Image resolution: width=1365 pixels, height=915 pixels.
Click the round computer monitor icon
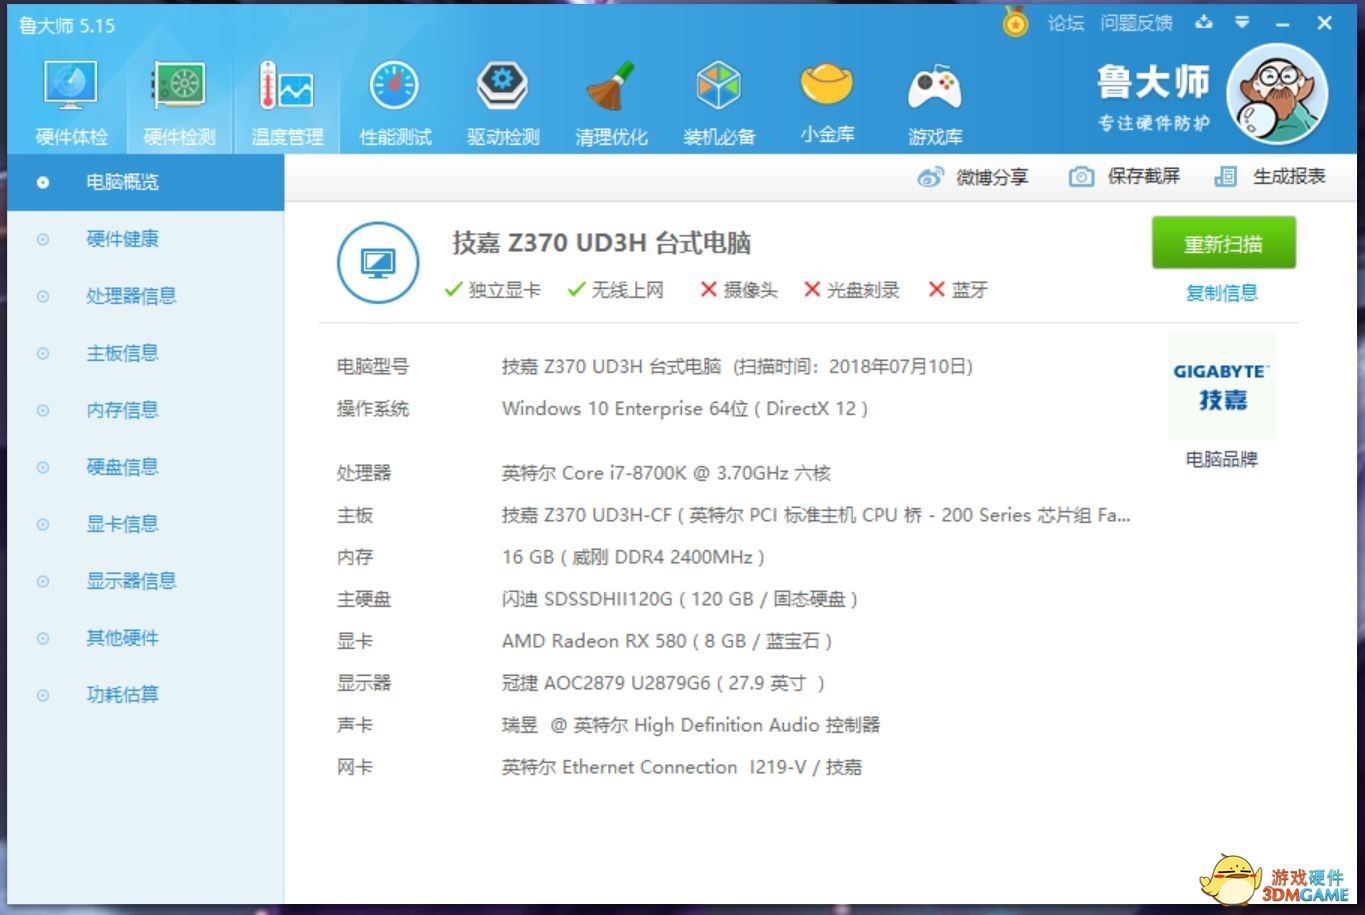378,263
